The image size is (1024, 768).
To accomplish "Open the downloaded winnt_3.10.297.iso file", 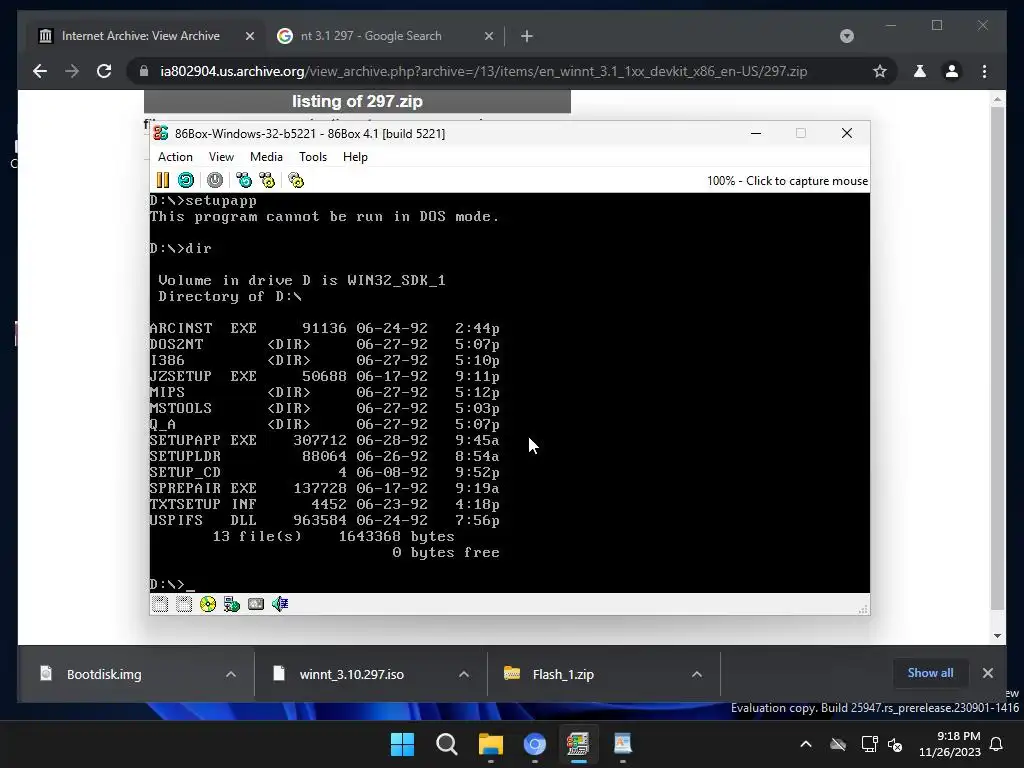I will tap(351, 674).
